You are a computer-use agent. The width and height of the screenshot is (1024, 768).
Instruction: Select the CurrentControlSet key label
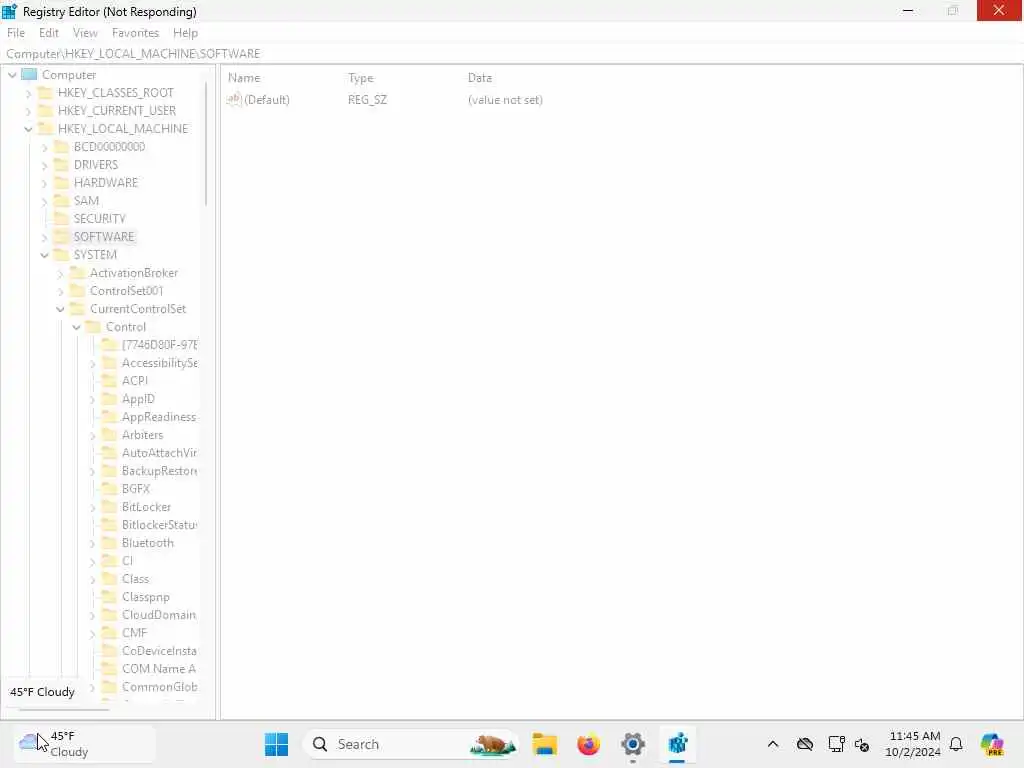pos(138,309)
